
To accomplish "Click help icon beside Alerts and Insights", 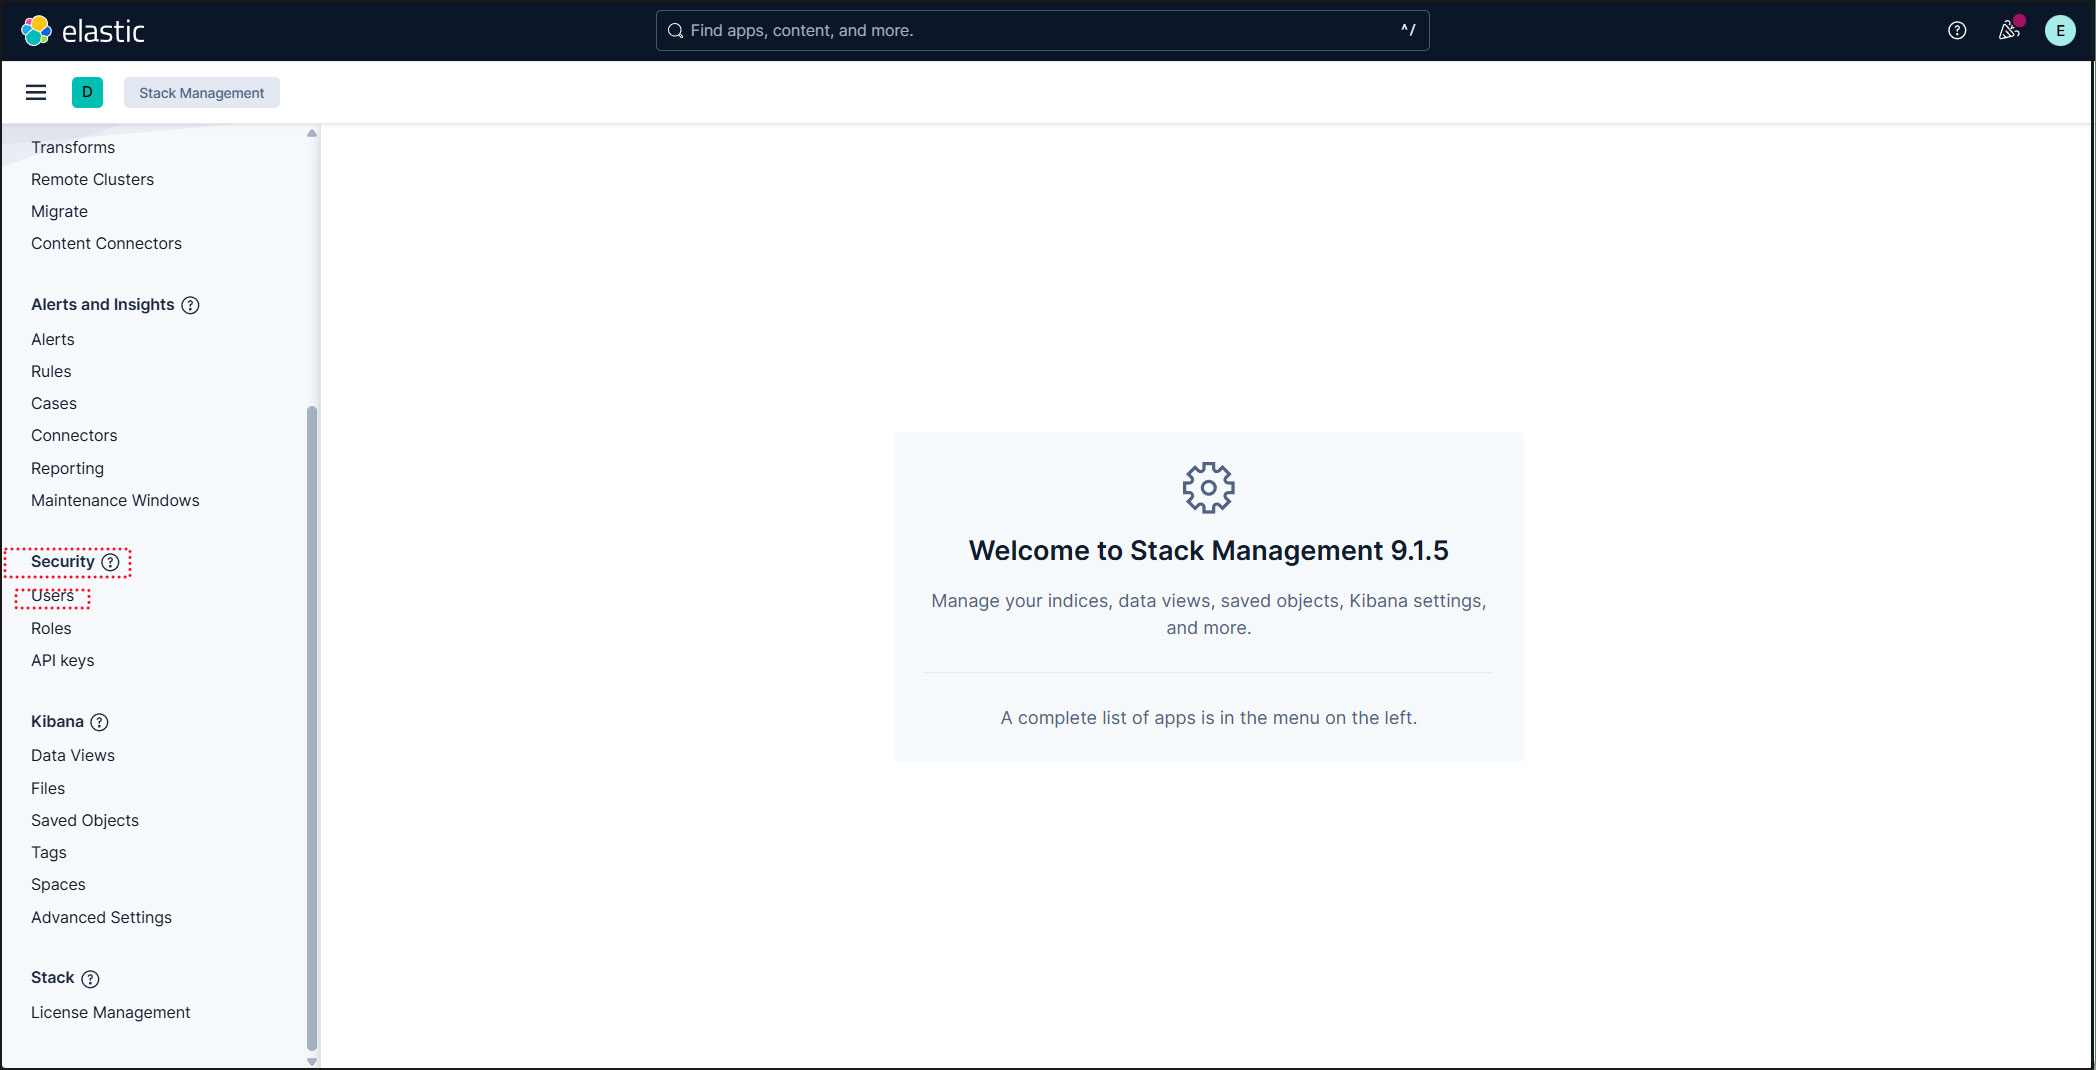I will 190,305.
